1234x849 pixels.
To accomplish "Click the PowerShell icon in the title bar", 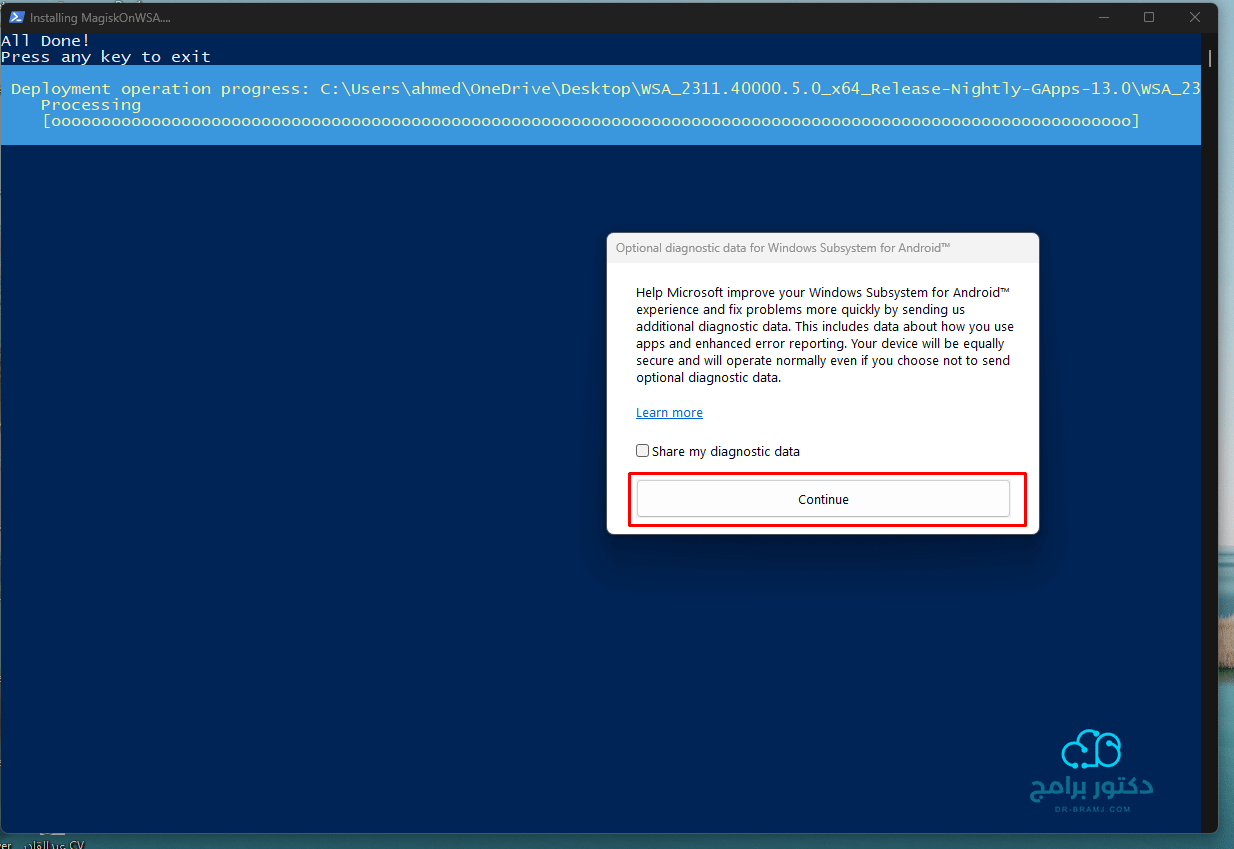I will 17,18.
